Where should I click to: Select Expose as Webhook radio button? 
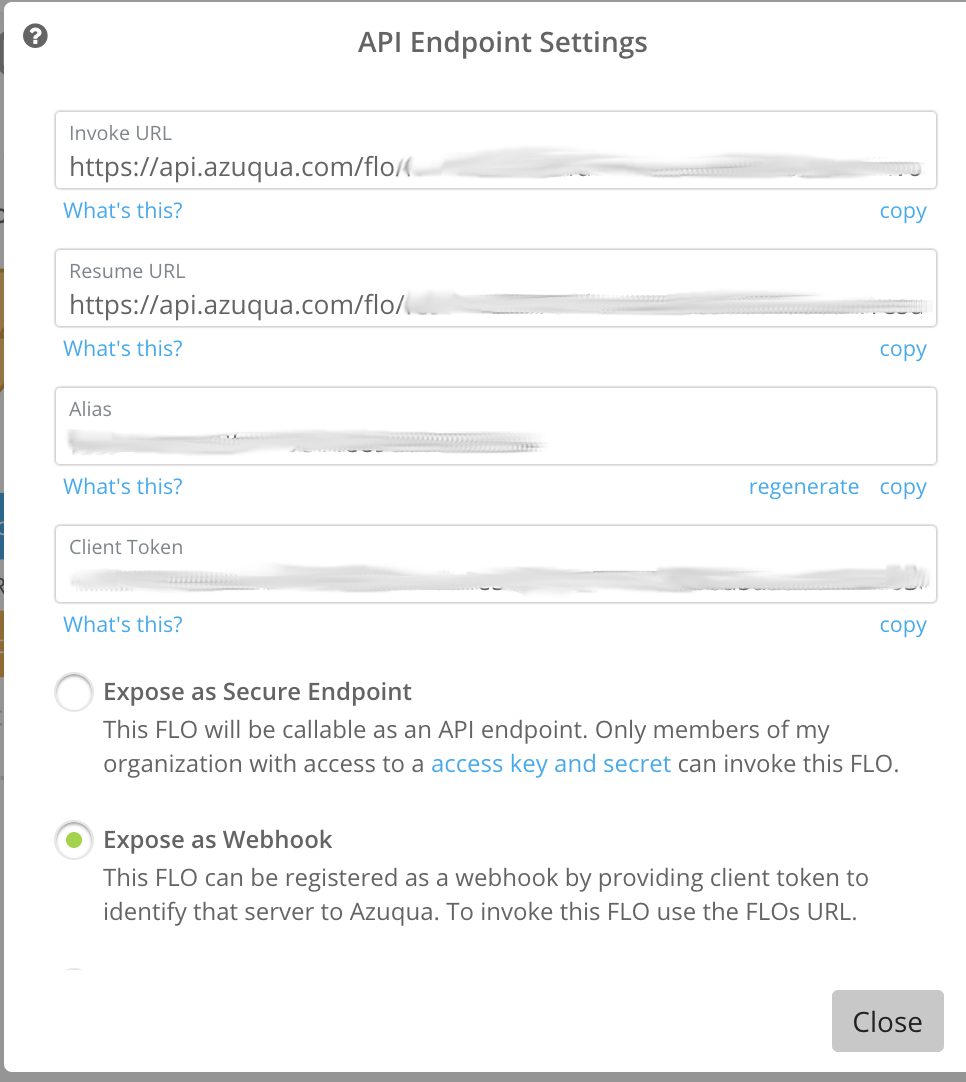[74, 841]
